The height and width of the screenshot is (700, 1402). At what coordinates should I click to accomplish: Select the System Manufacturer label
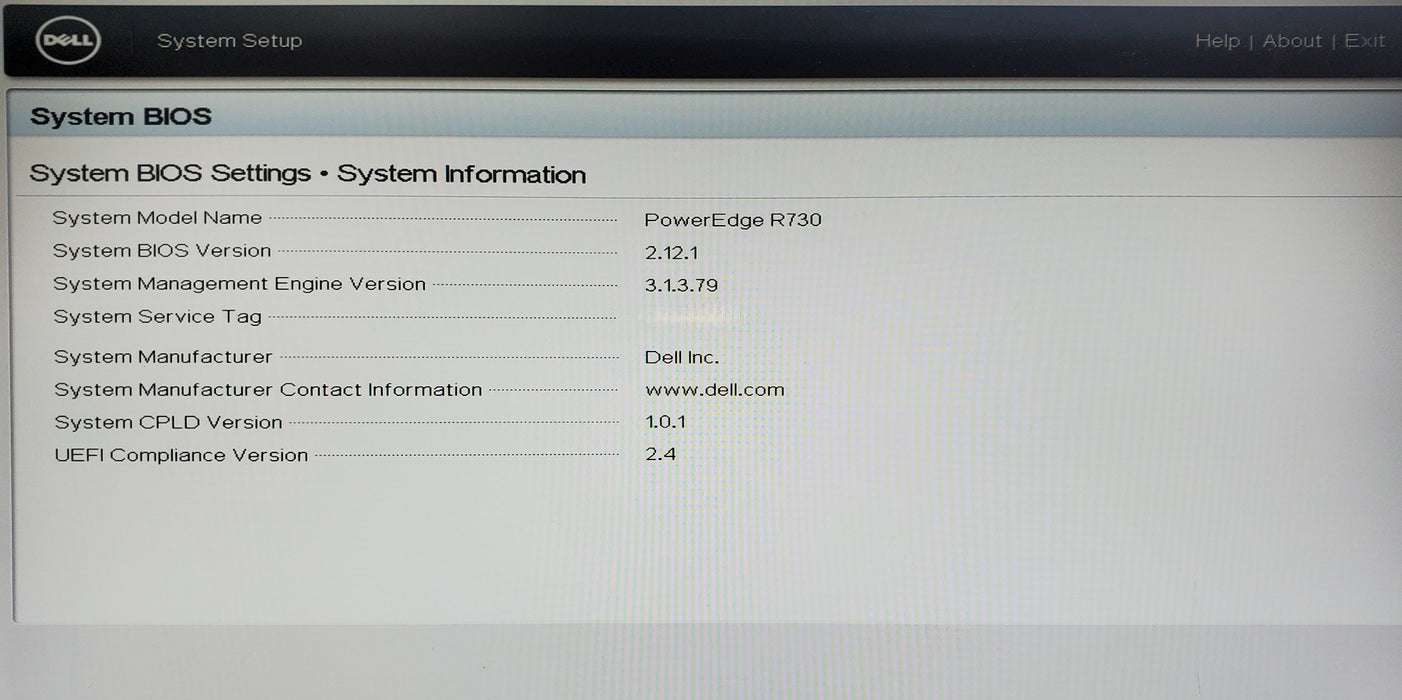tap(163, 357)
